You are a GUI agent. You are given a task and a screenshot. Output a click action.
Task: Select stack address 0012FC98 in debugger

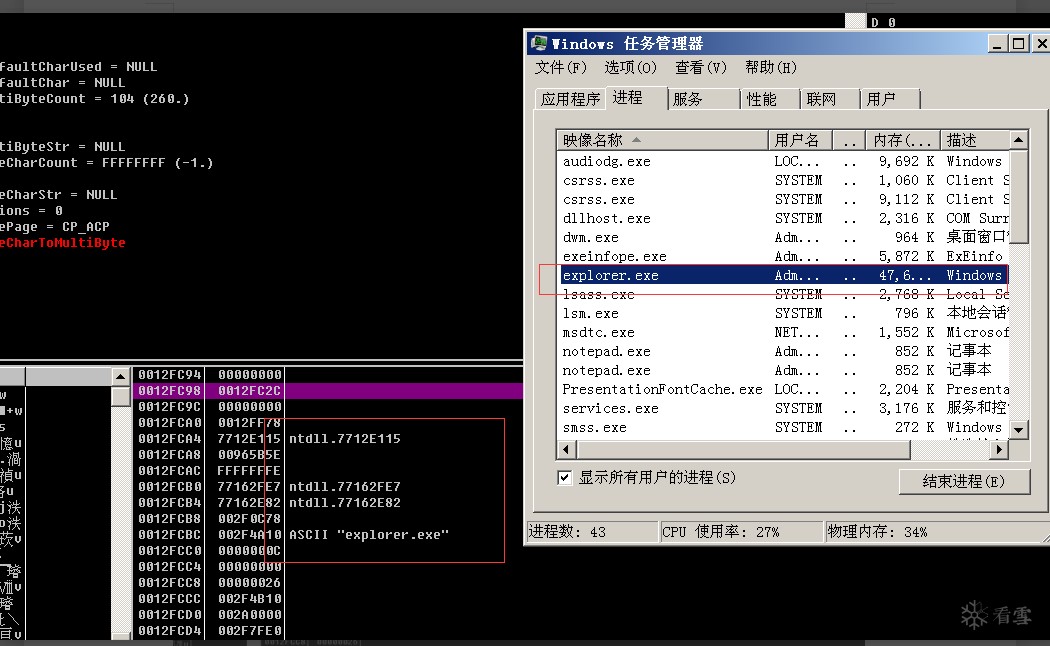click(x=169, y=391)
